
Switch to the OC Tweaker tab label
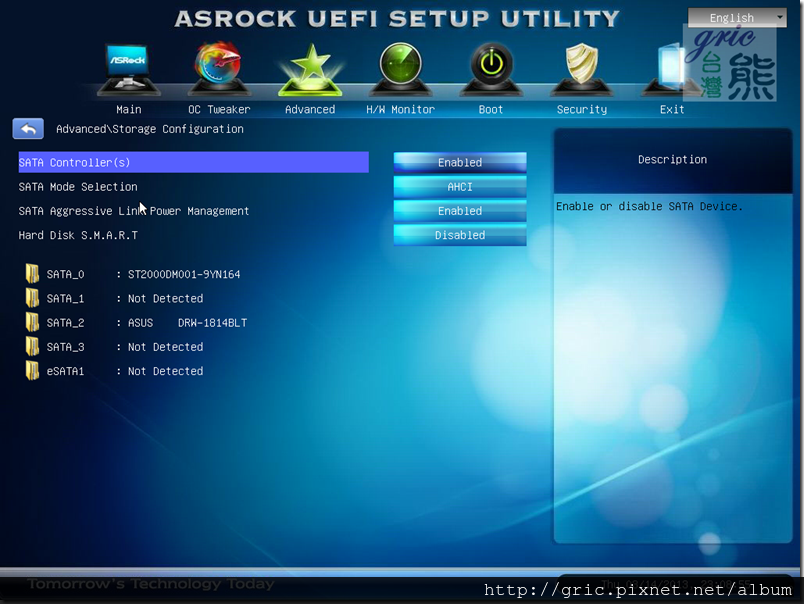tap(219, 109)
